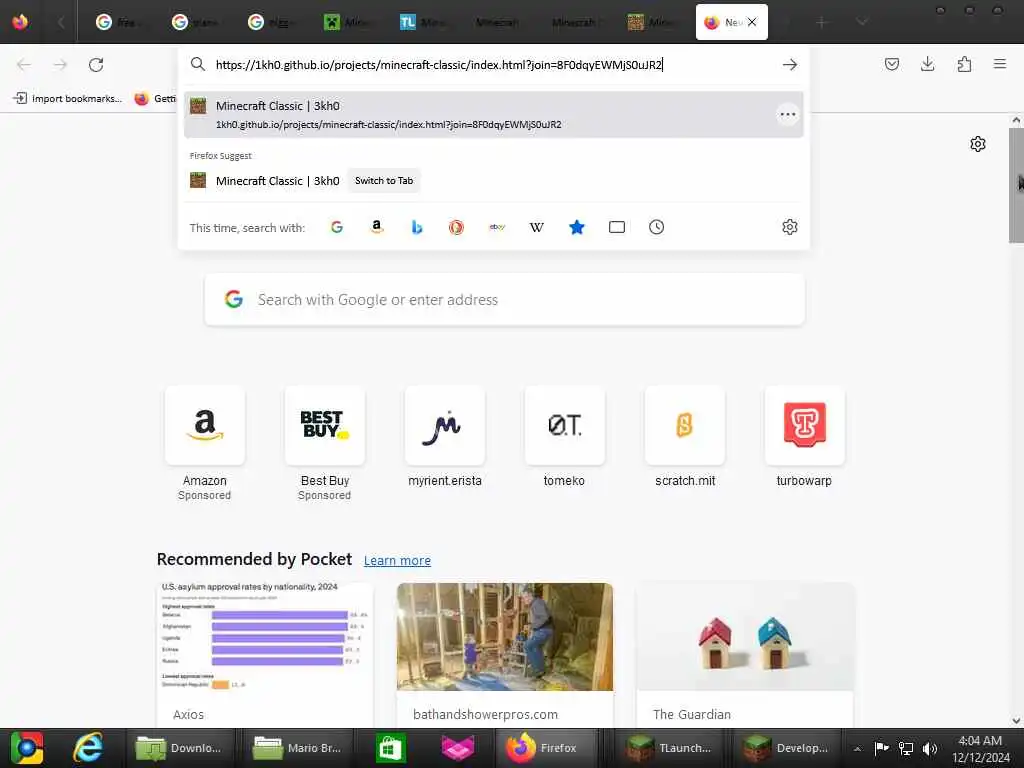Viewport: 1024px width, 768px height.
Task: Search this time with eBay icon
Action: tap(497, 227)
